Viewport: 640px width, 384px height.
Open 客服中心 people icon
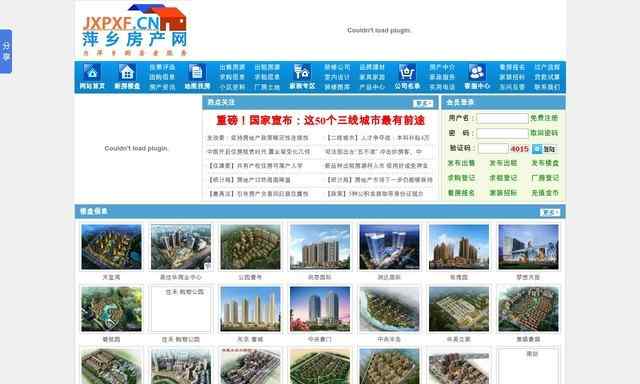477,73
